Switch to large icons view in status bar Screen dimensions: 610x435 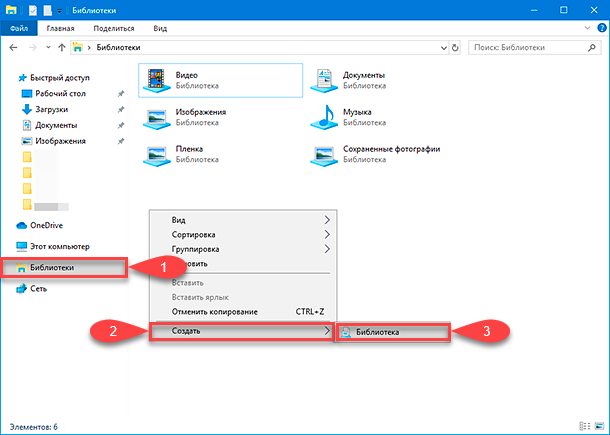point(599,426)
